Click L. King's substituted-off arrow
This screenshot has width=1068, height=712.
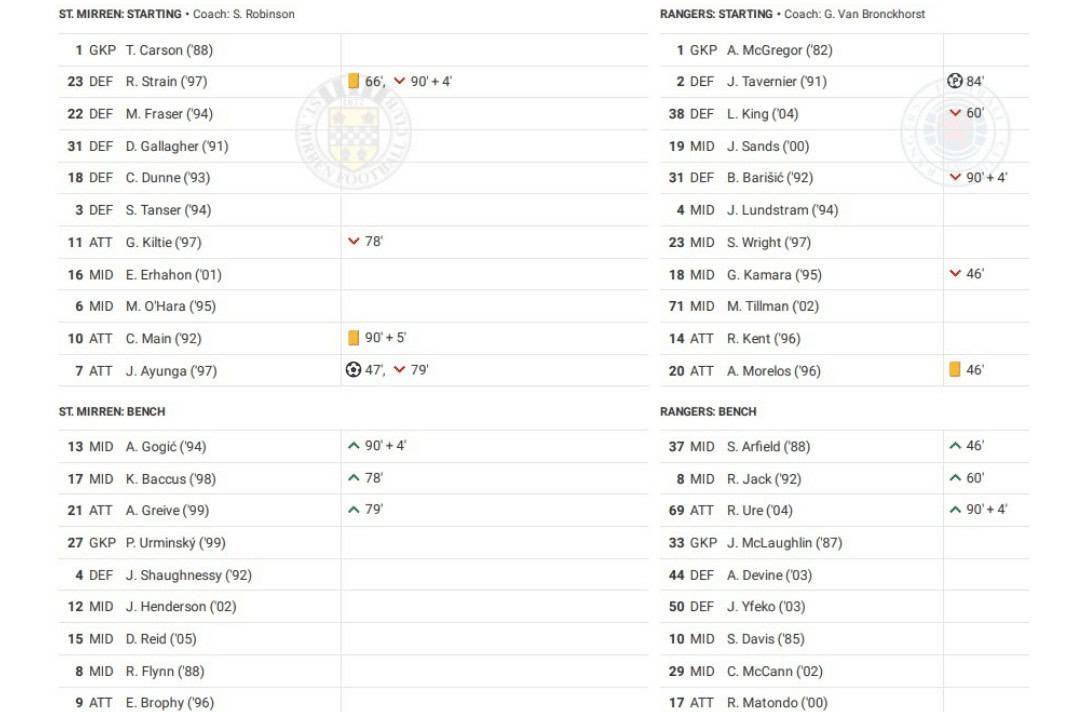coord(954,113)
